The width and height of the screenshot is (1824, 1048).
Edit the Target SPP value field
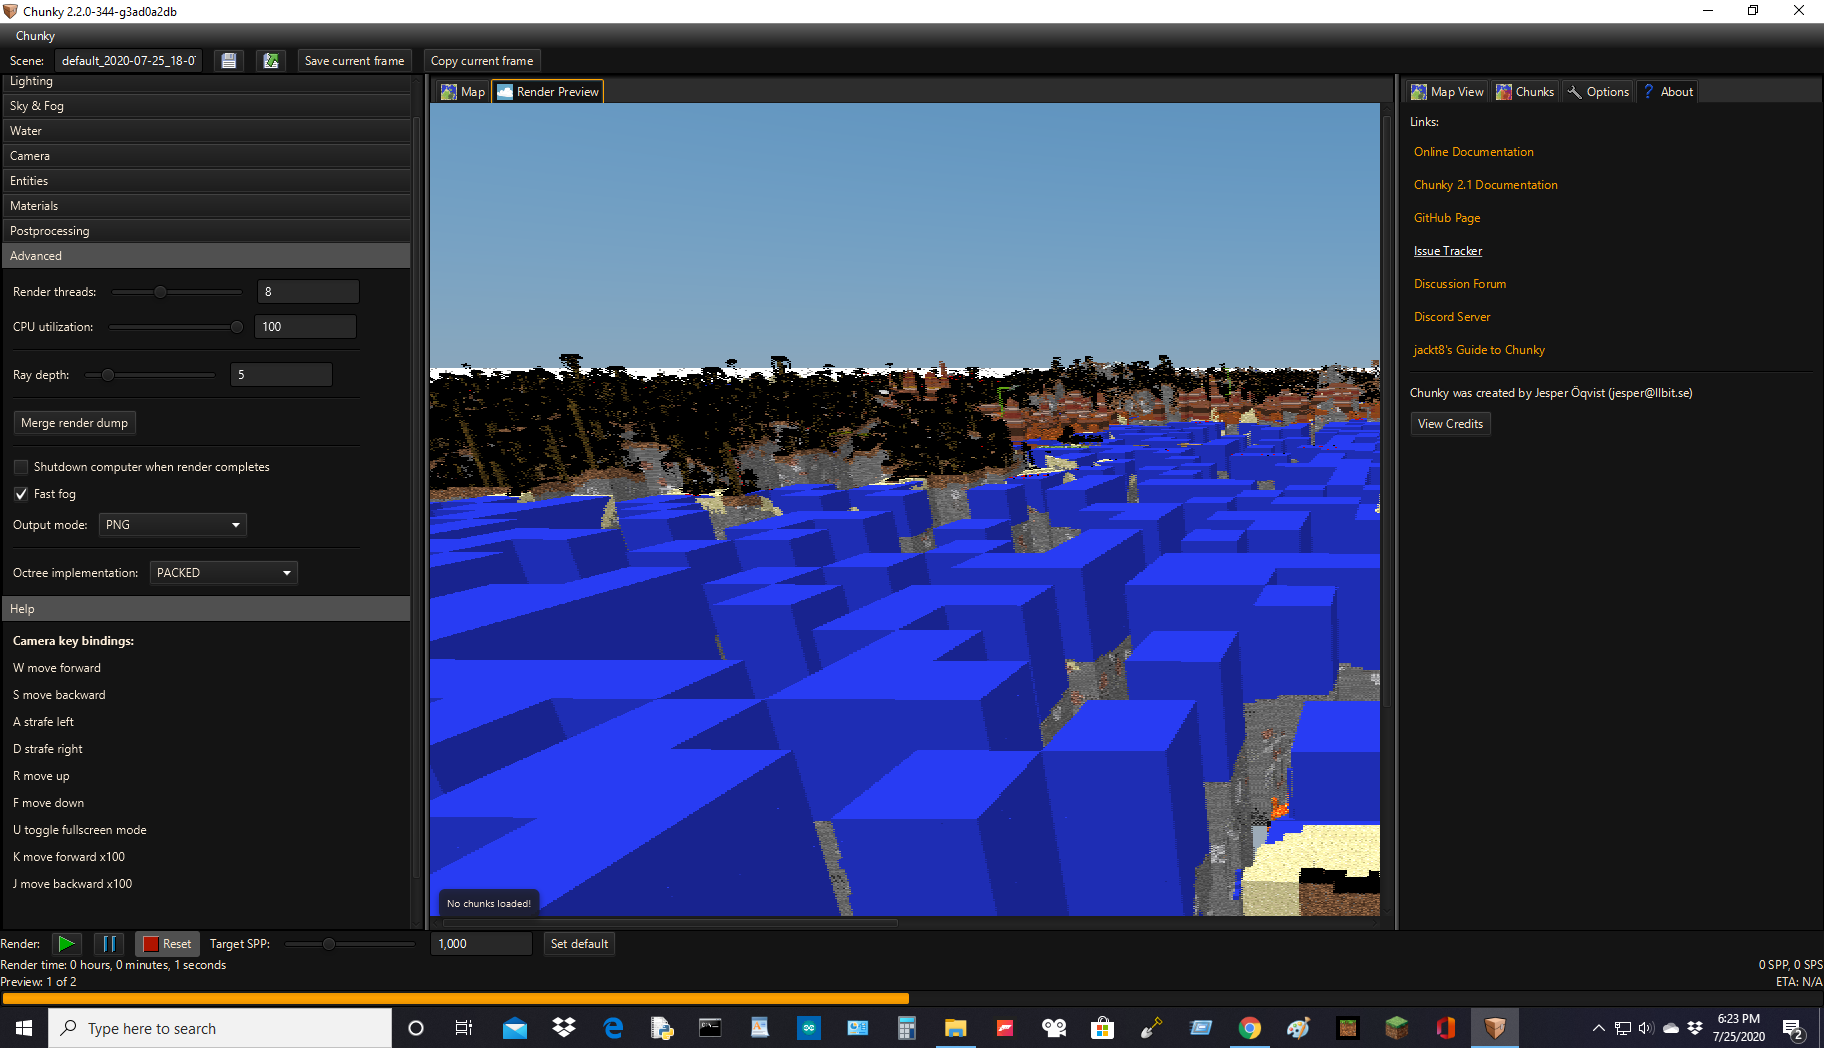coord(481,943)
